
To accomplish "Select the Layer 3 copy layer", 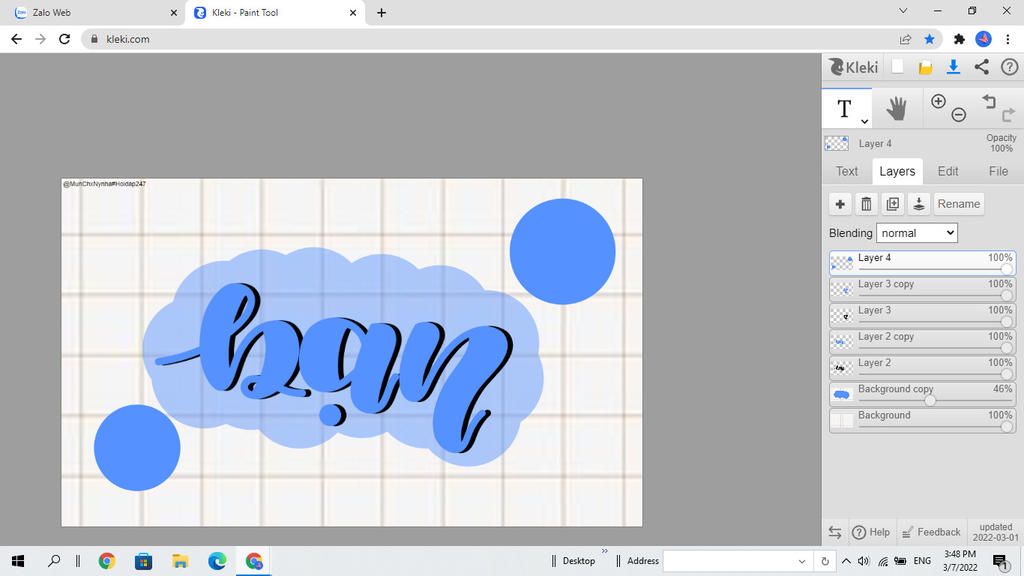I will (x=922, y=289).
